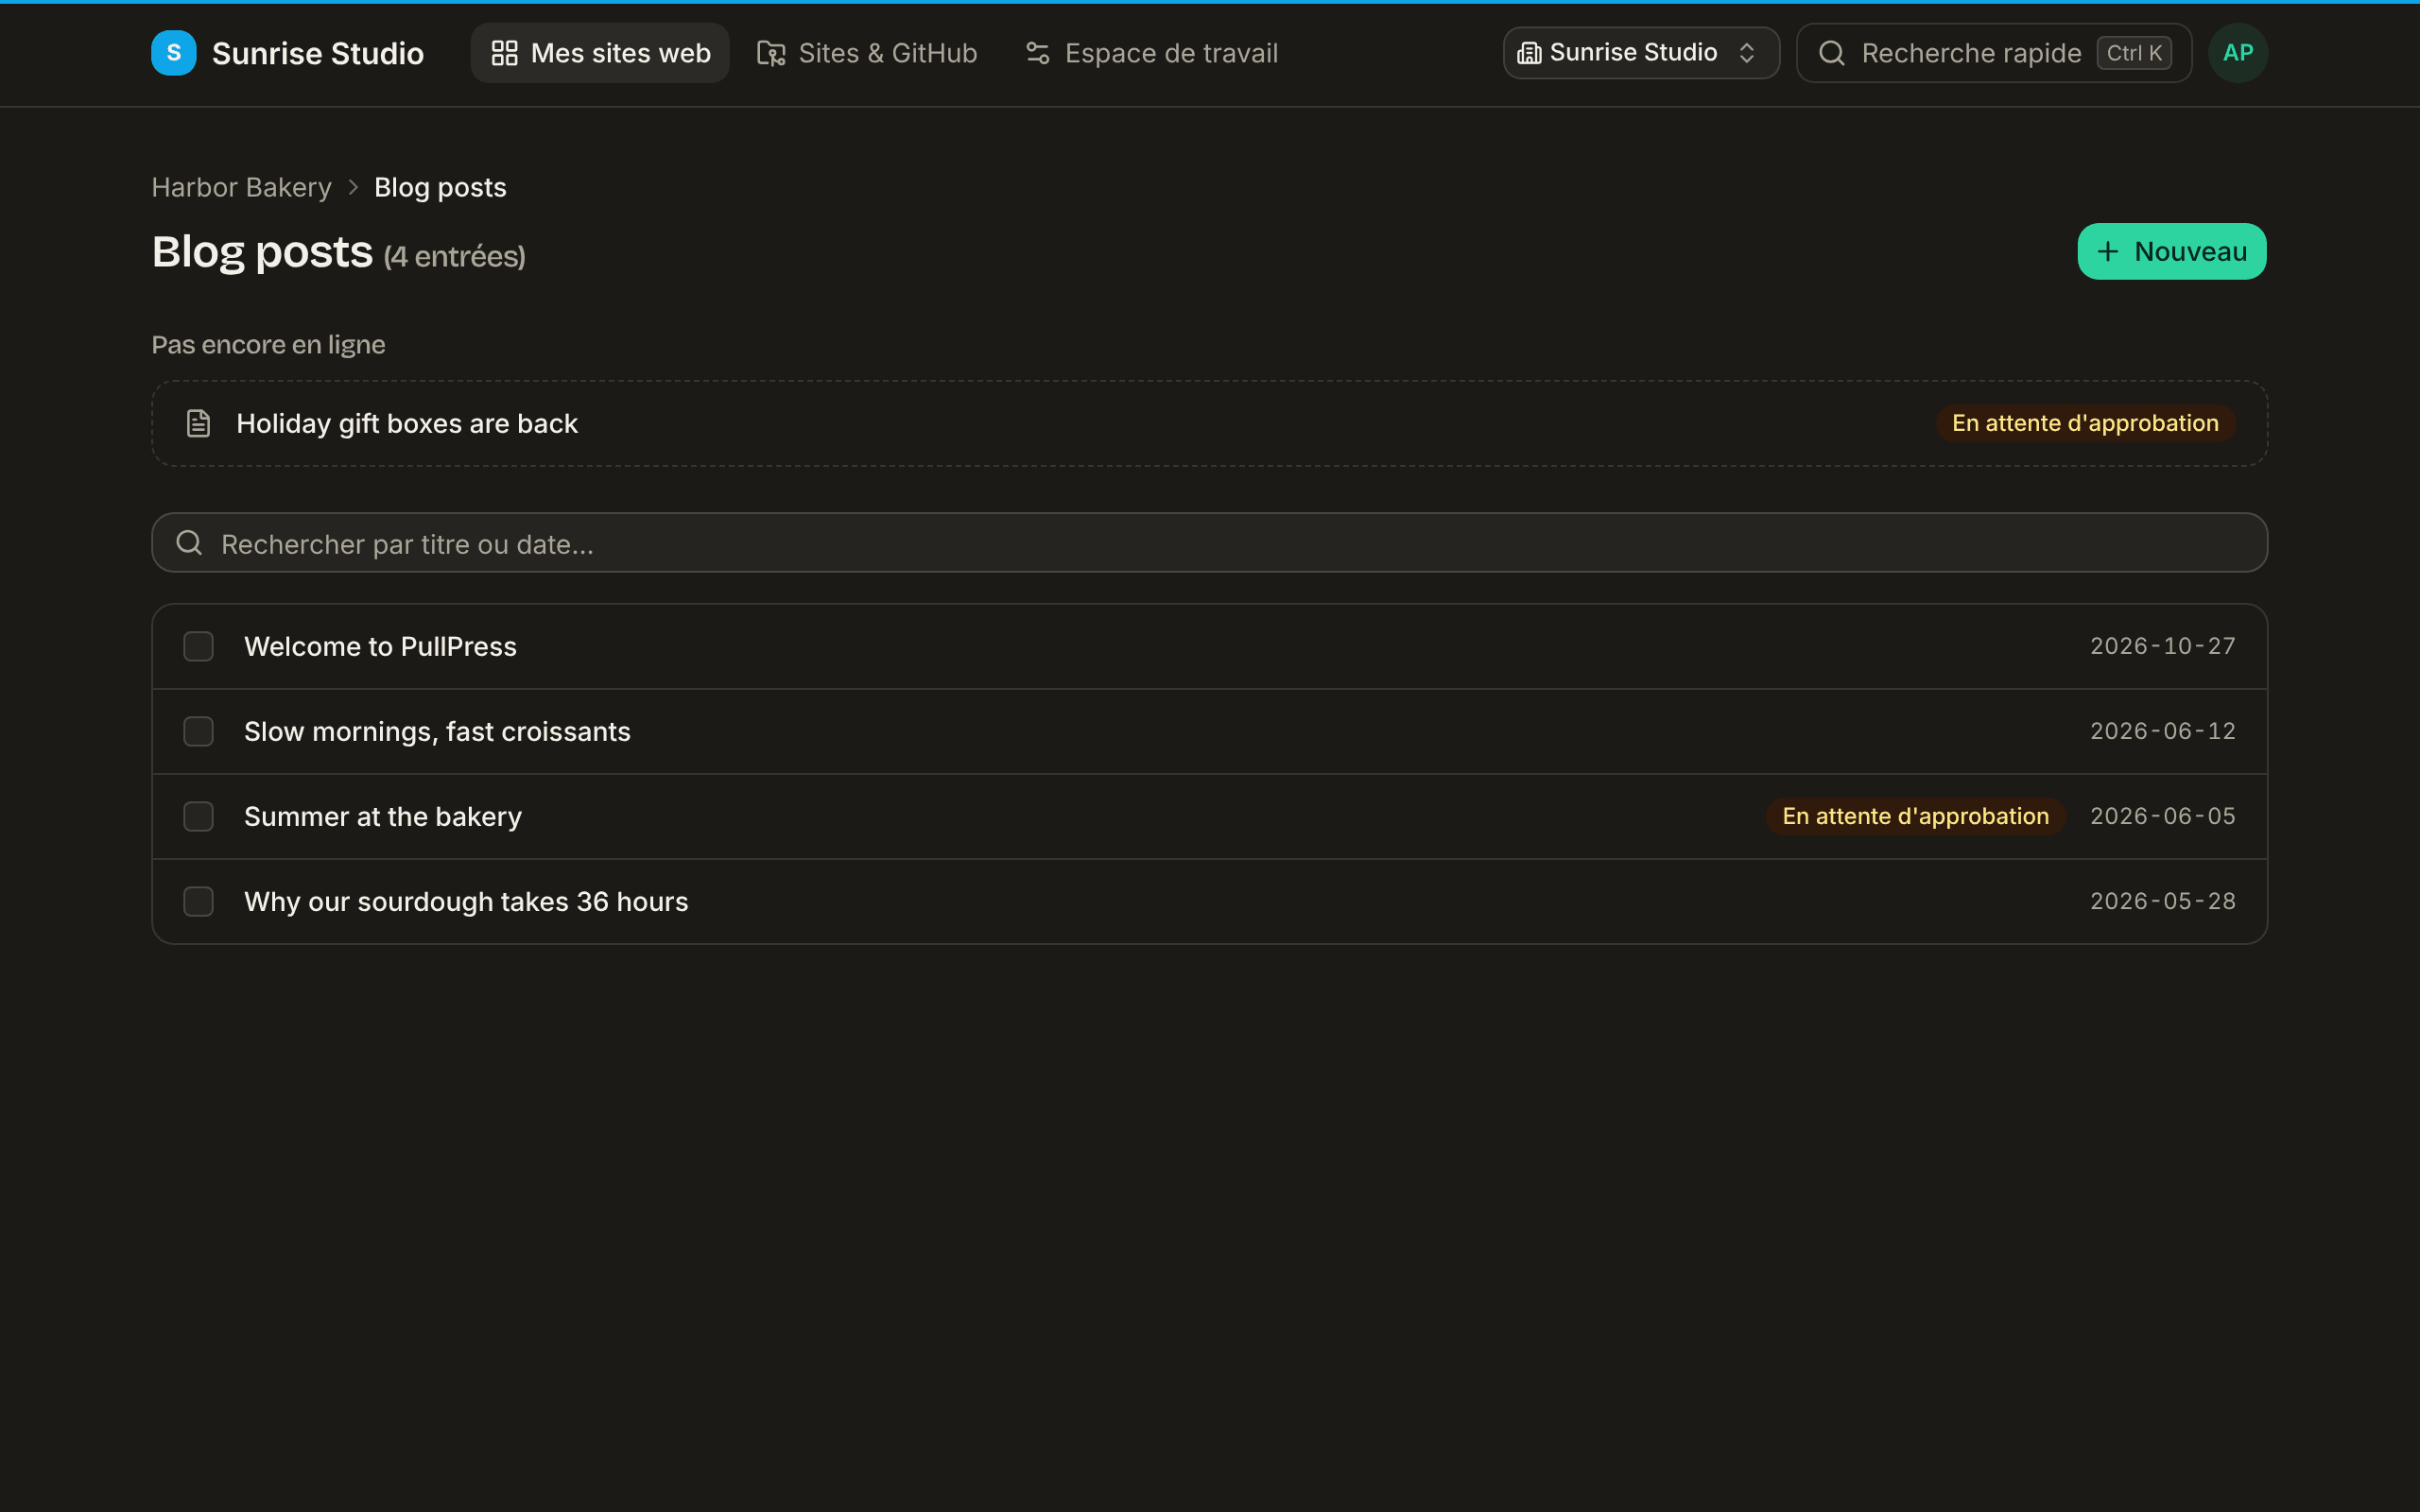
Task: Click the date 2026-05-28
Action: tap(2162, 901)
